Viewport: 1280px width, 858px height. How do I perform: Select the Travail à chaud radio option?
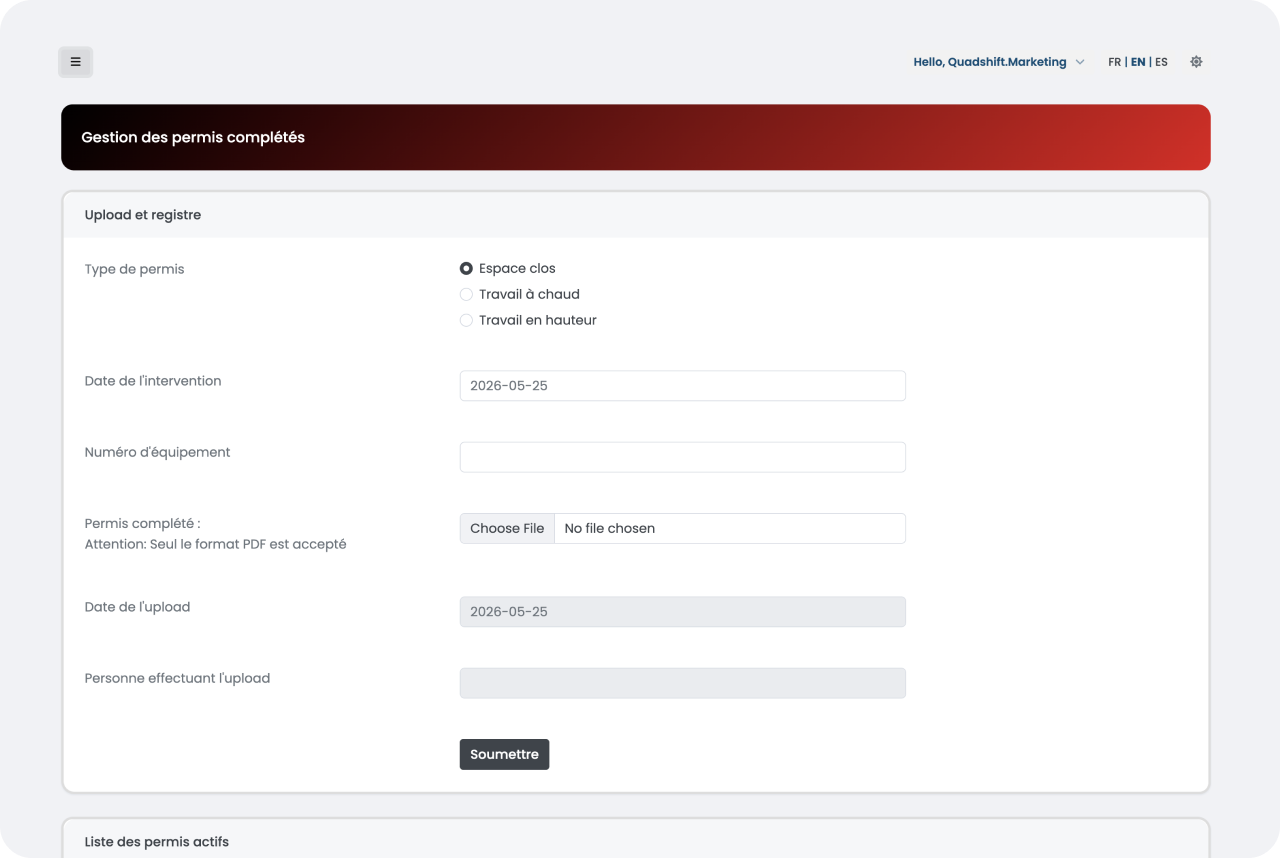pyautogui.click(x=466, y=294)
